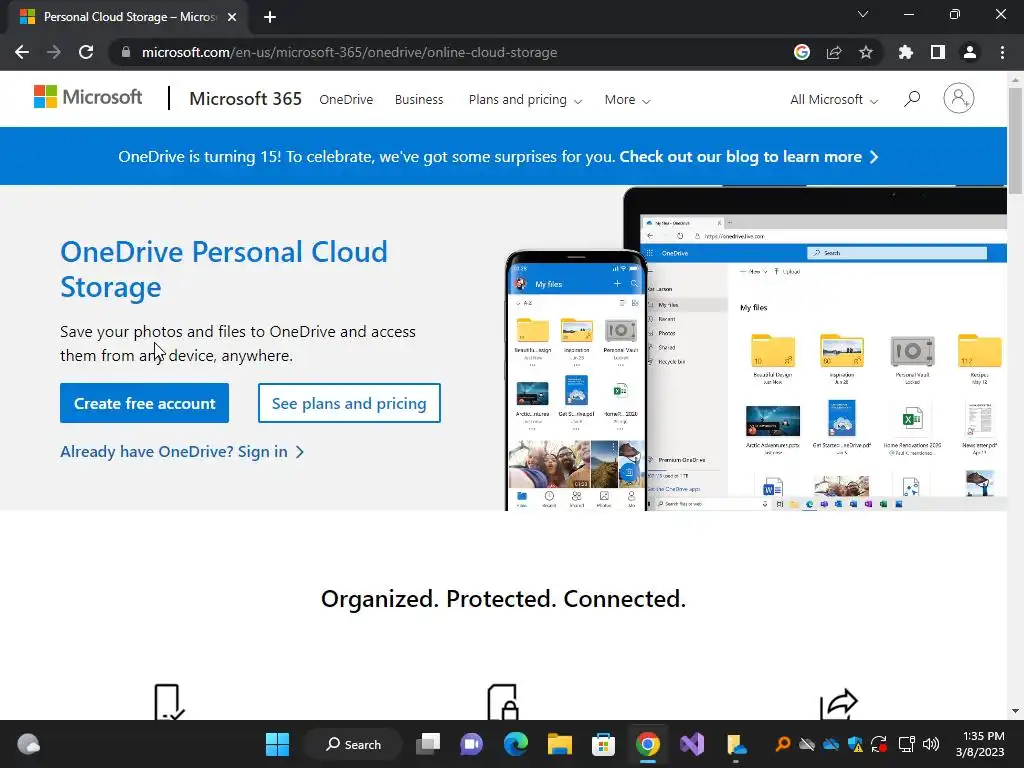Open Chrome's three-dot menu
1024x768 pixels.
1002,52
